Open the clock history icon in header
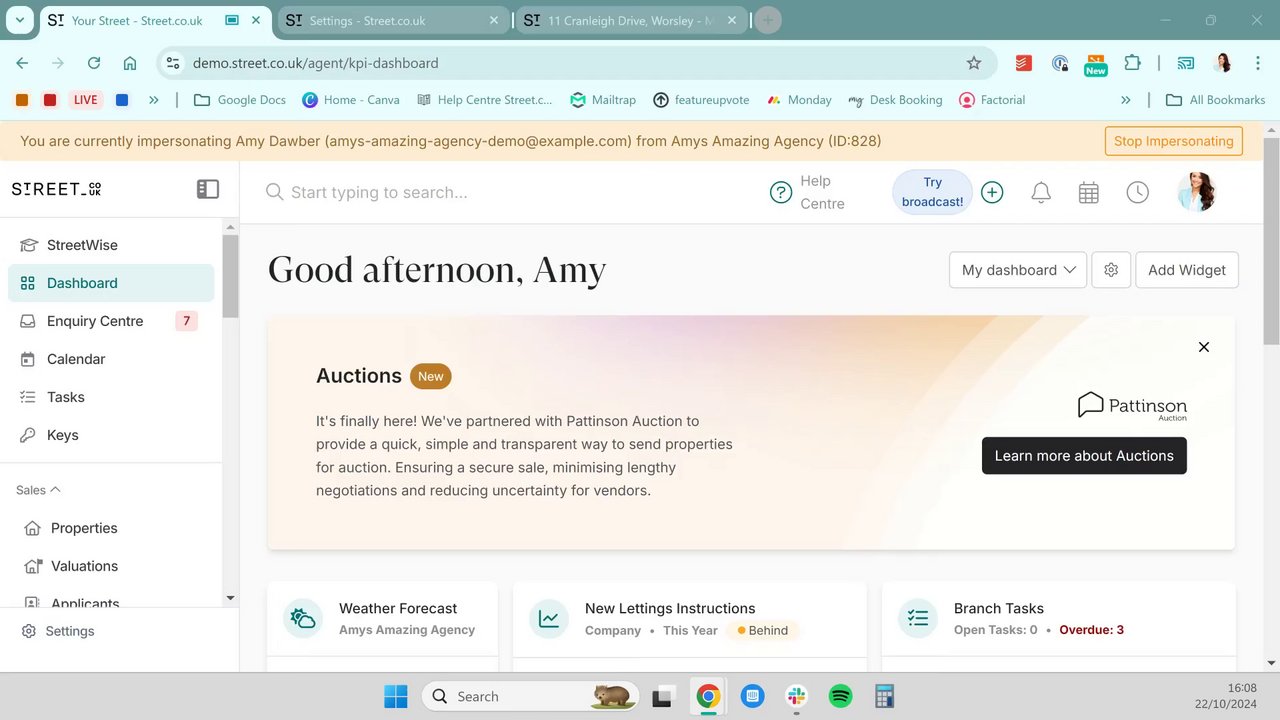The width and height of the screenshot is (1280, 720). point(1138,192)
